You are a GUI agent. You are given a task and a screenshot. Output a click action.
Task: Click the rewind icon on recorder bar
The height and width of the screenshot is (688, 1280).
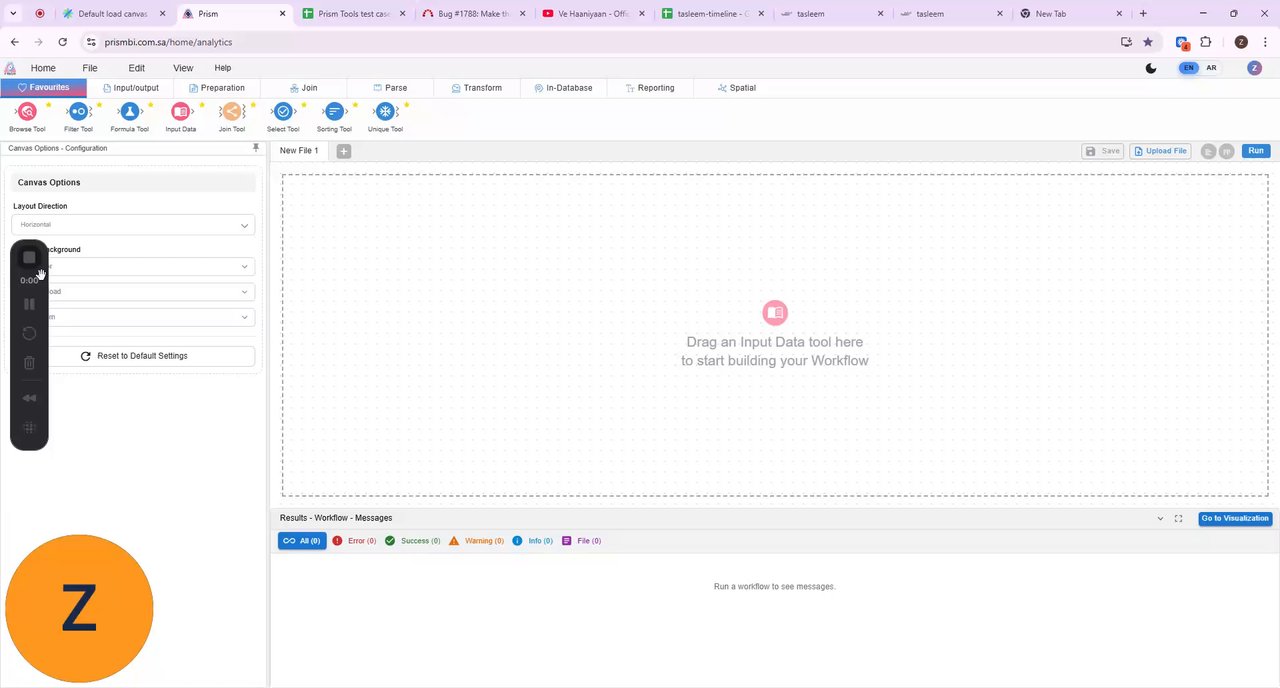click(29, 398)
